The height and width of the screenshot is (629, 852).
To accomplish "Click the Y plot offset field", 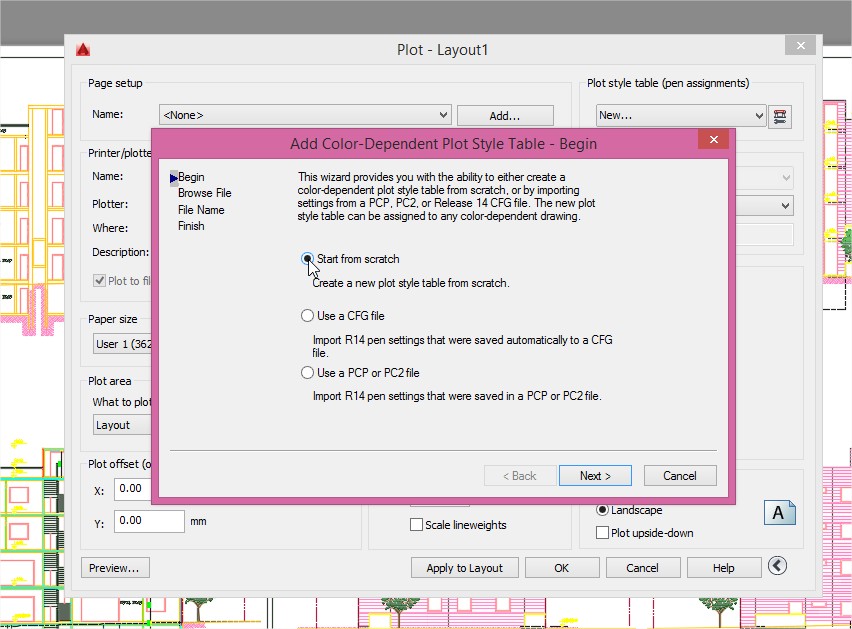I will (x=149, y=521).
